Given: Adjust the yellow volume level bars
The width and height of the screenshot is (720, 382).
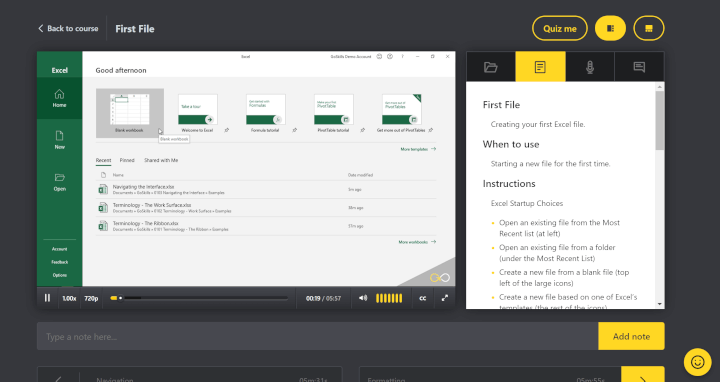Looking at the screenshot, I should tap(389, 298).
